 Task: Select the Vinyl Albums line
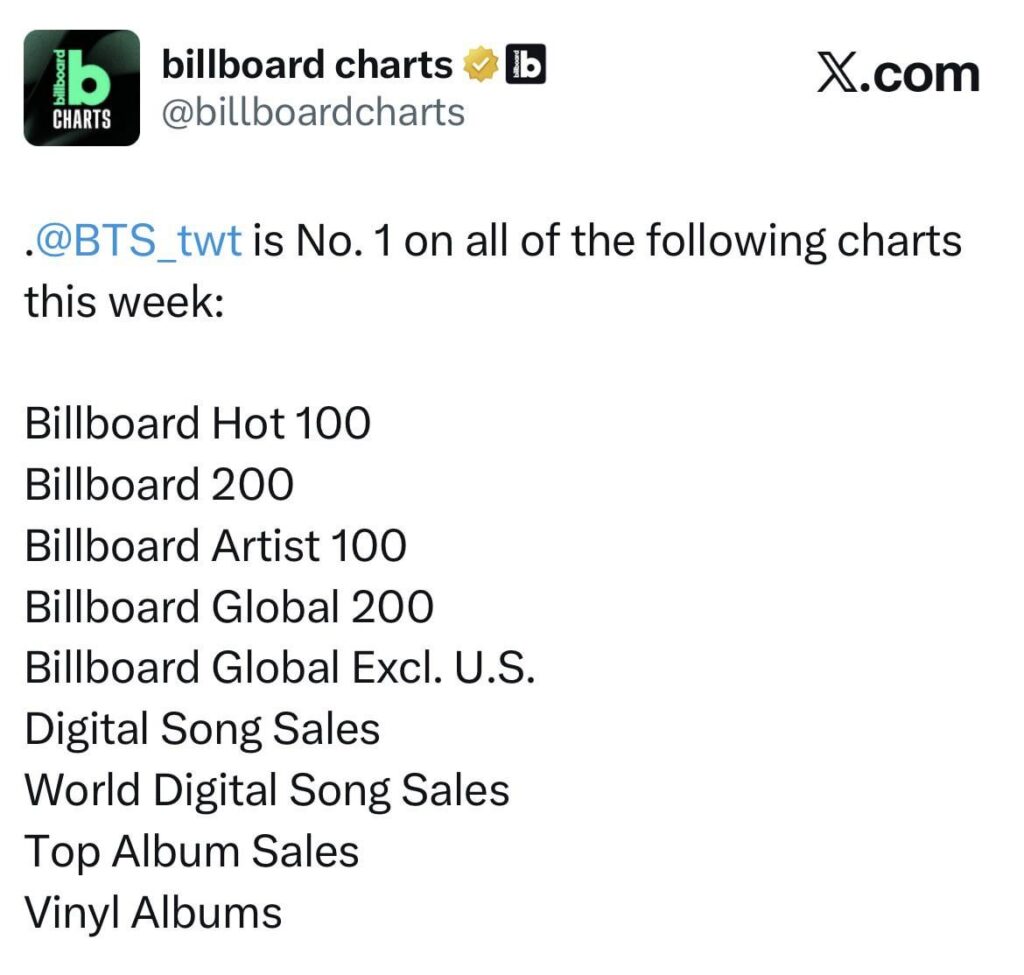coord(153,913)
